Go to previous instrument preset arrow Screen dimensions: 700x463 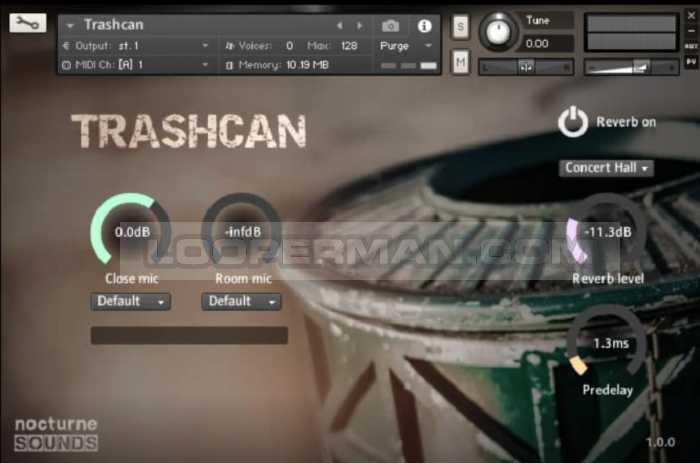pos(339,25)
